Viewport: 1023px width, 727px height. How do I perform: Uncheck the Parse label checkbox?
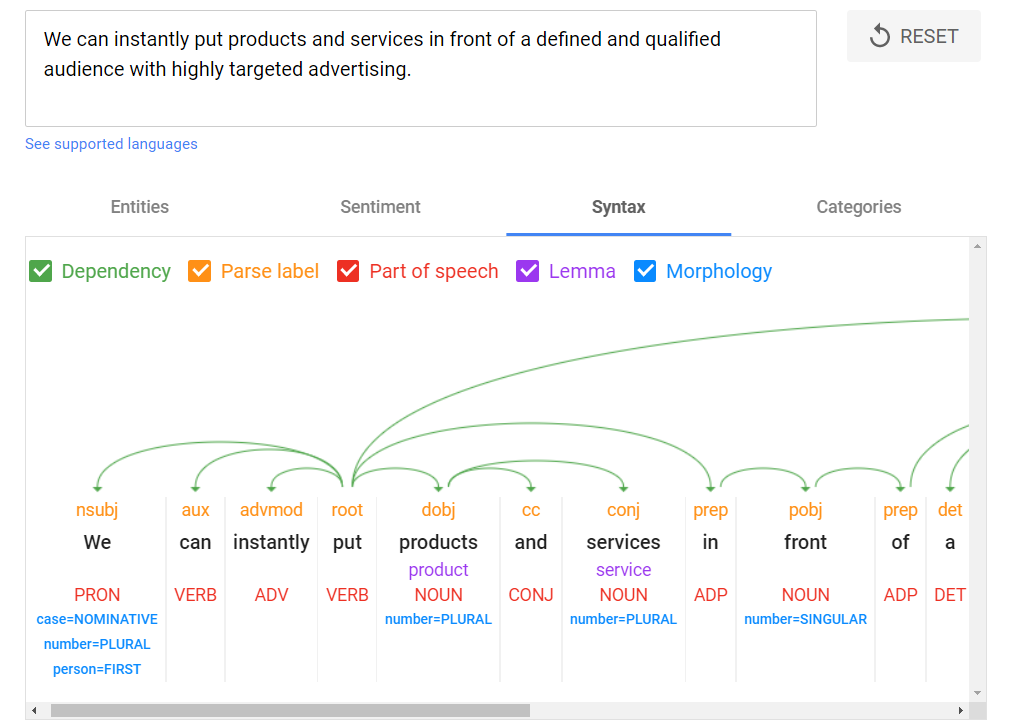pos(200,271)
